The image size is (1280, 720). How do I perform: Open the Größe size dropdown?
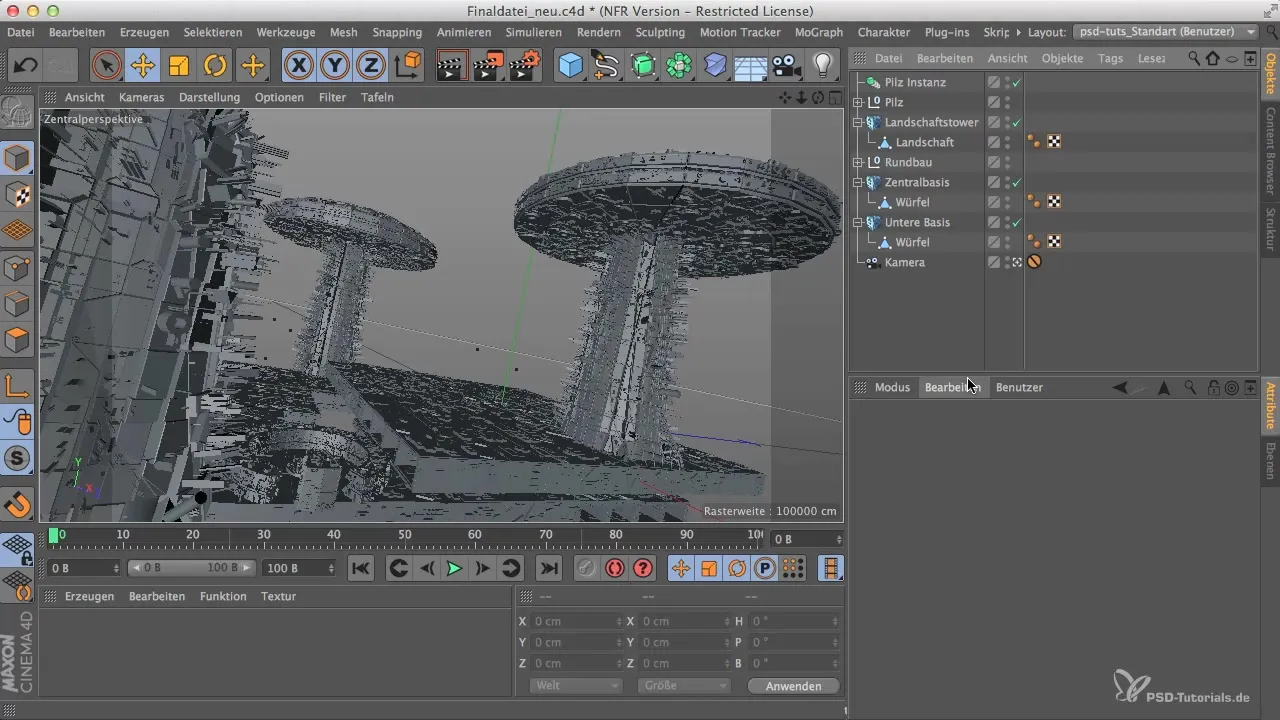pos(684,686)
